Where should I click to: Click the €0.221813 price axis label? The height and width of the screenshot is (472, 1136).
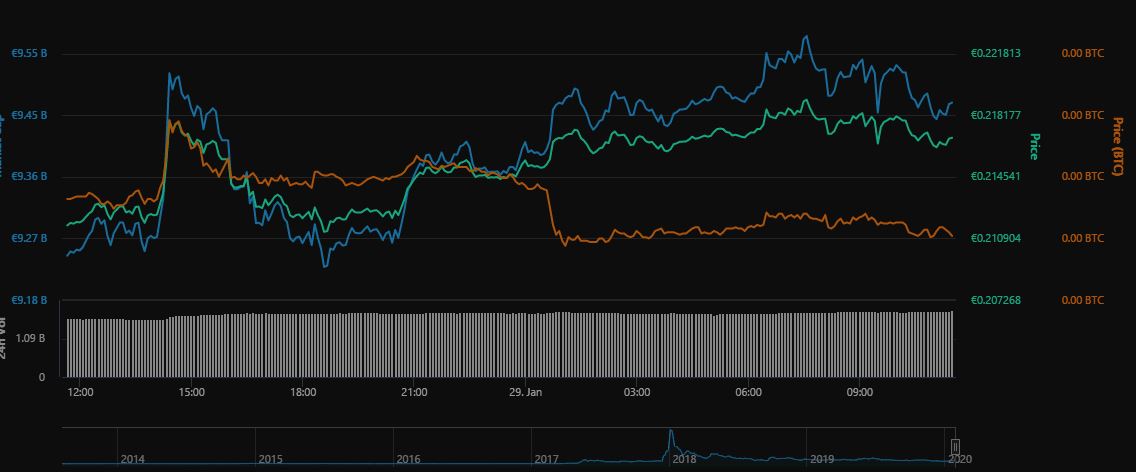995,54
